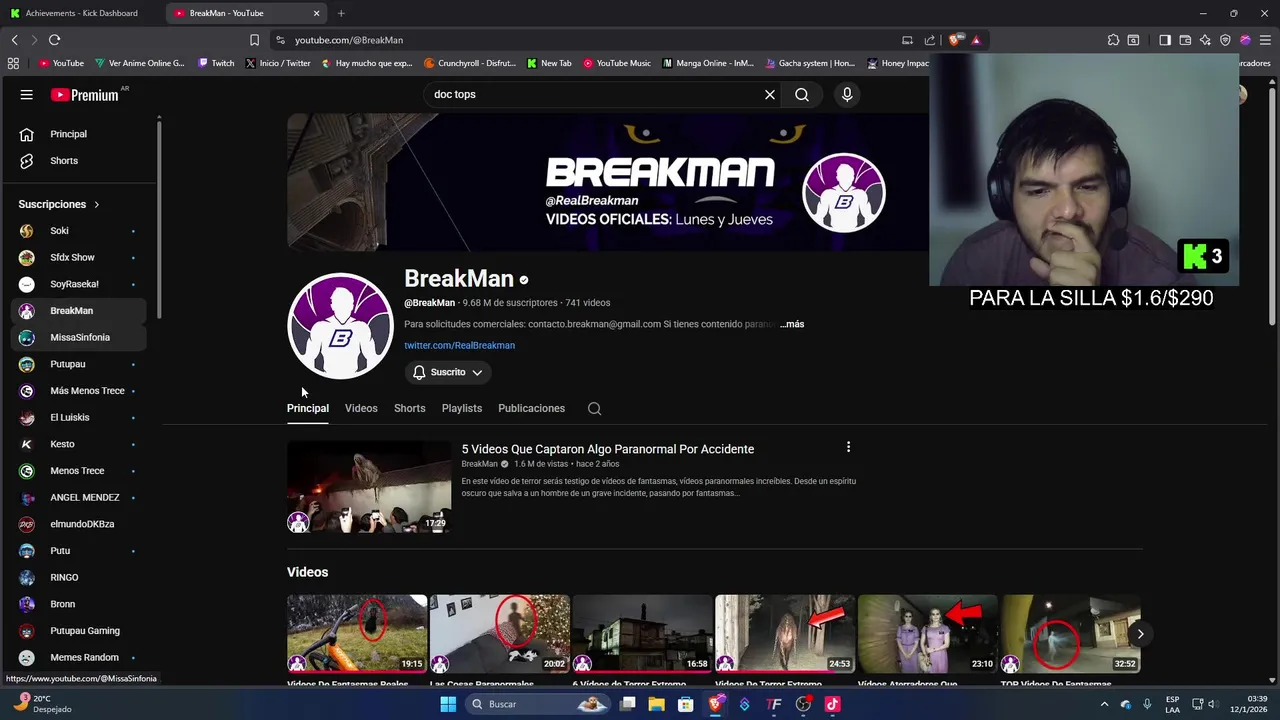This screenshot has height=720, width=1280.
Task: Open File Explorer from taskbar
Action: pyautogui.click(x=656, y=704)
